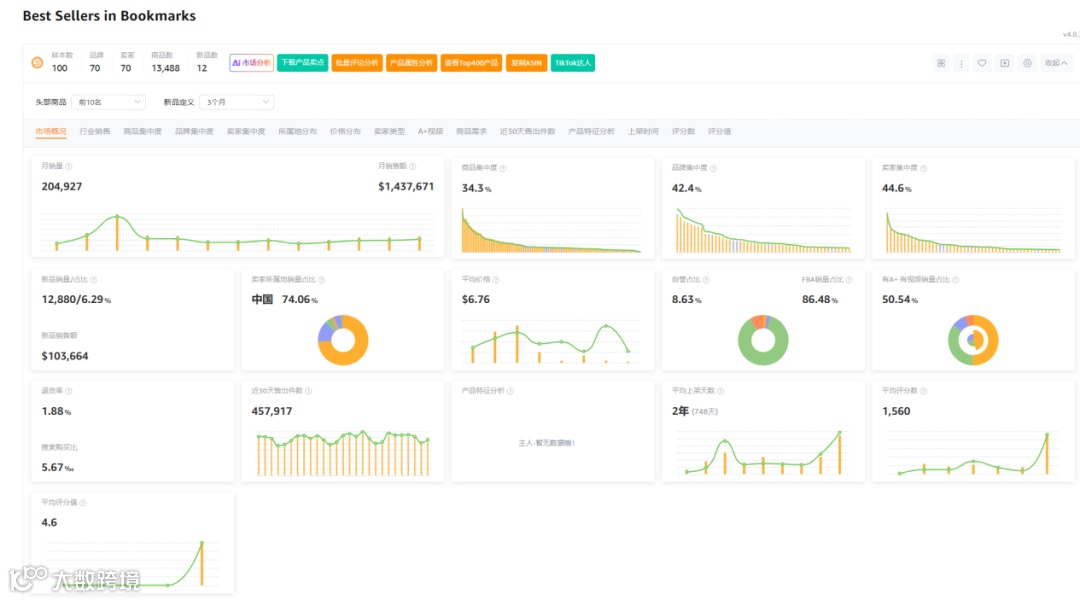Click the monthly sales trend line chart
This screenshot has width=1080, height=600.
pyautogui.click(x=238, y=232)
